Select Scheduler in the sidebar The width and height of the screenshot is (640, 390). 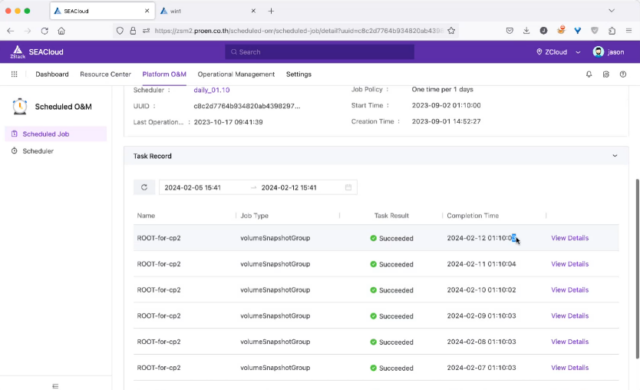38,151
